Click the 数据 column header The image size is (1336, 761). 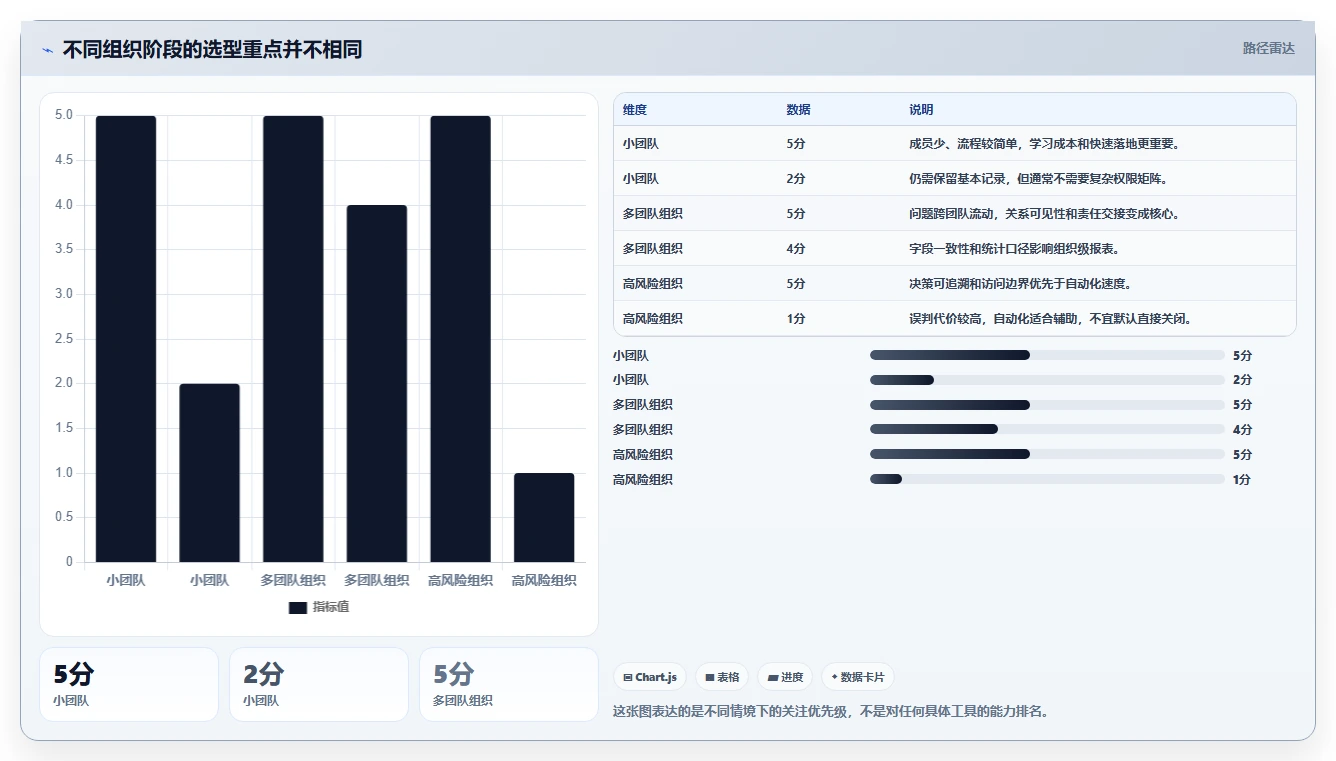coord(798,110)
